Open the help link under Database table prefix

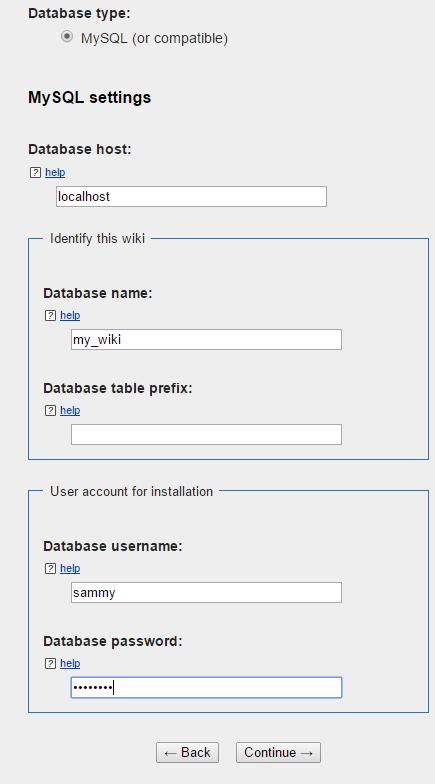[x=70, y=410]
